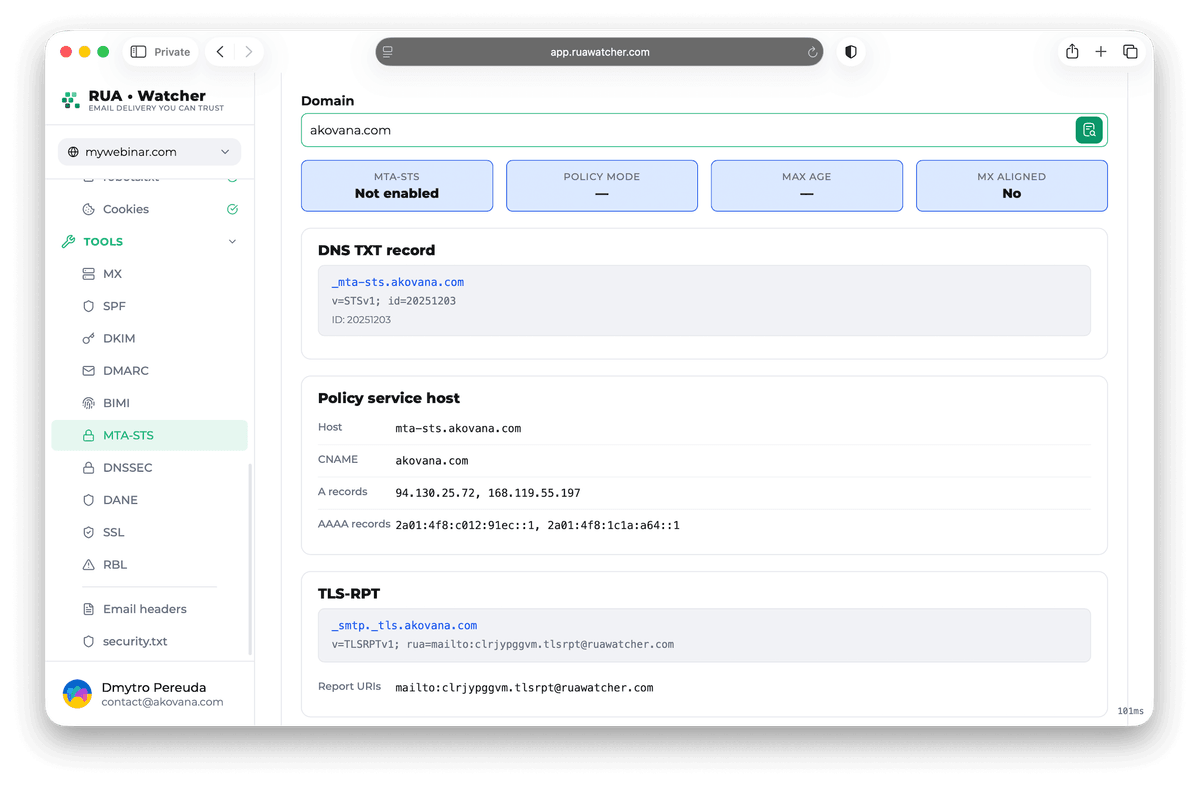Screen dimensions: 1199x786
Task: Click the MX server icon
Action: tap(89, 274)
